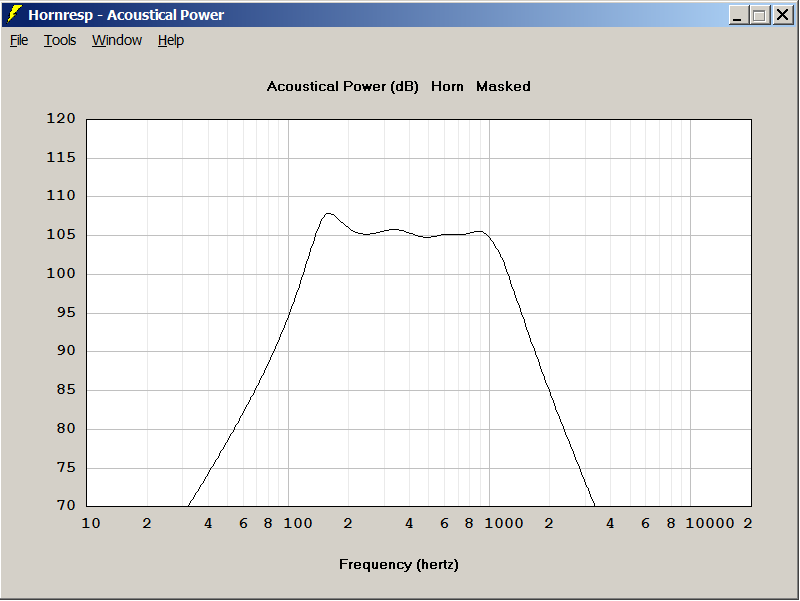Viewport: 800px width, 601px height.
Task: Click the 'Horn' label in chart title
Action: click(x=447, y=86)
